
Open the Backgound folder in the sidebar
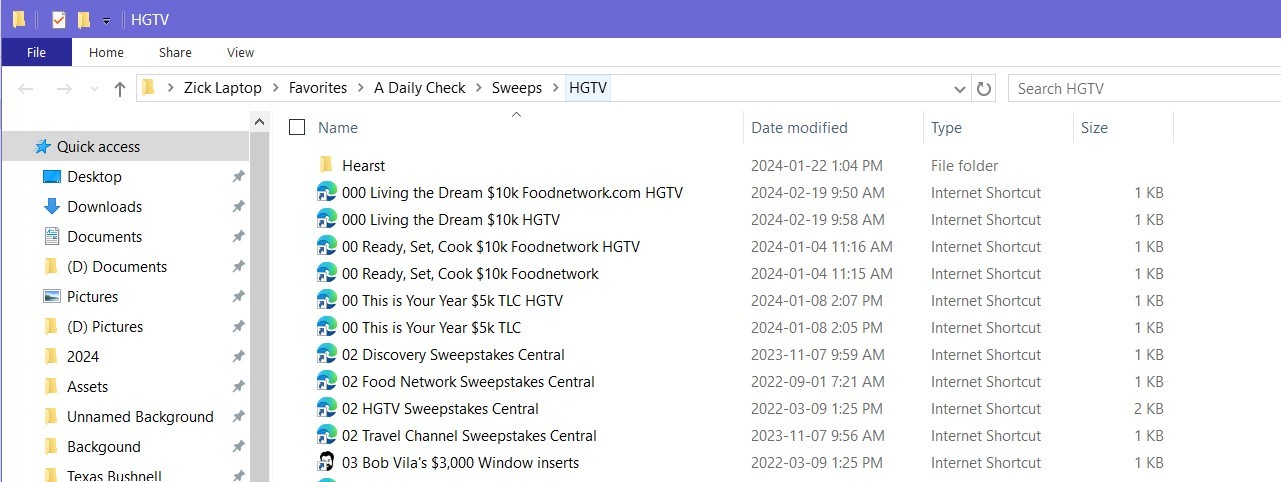[x=104, y=446]
